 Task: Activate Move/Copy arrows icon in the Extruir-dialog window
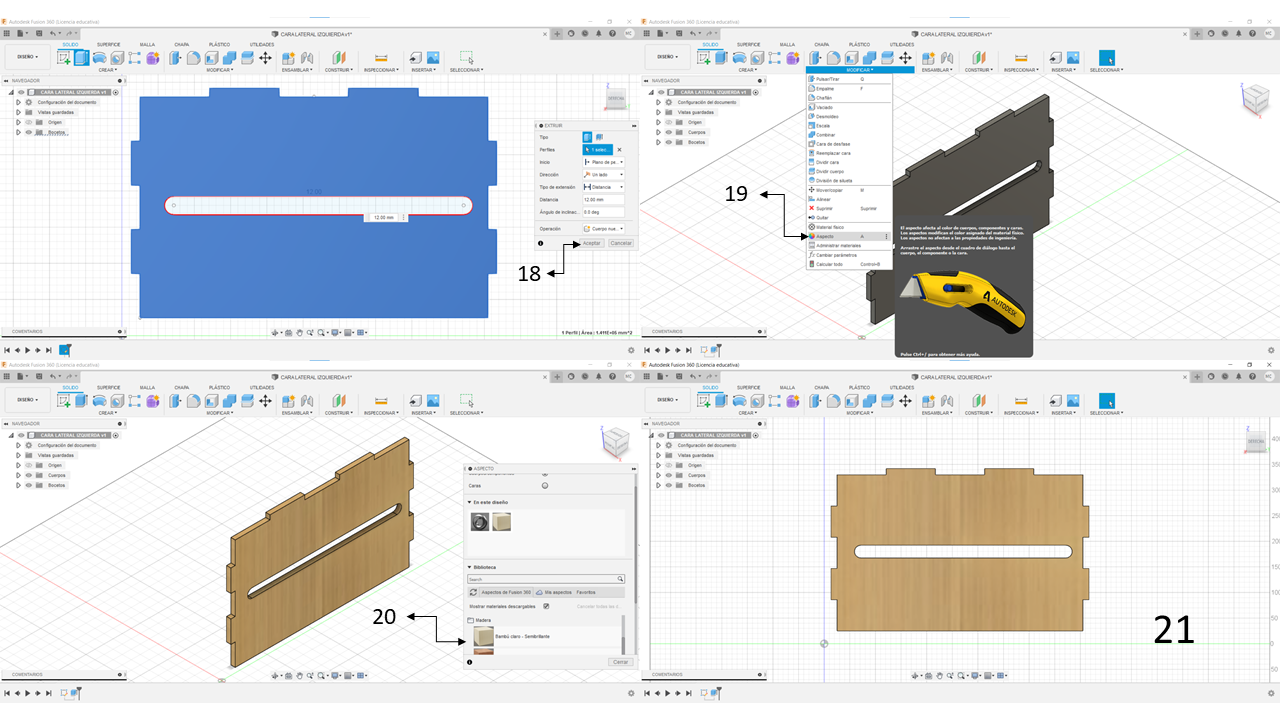click(x=265, y=58)
